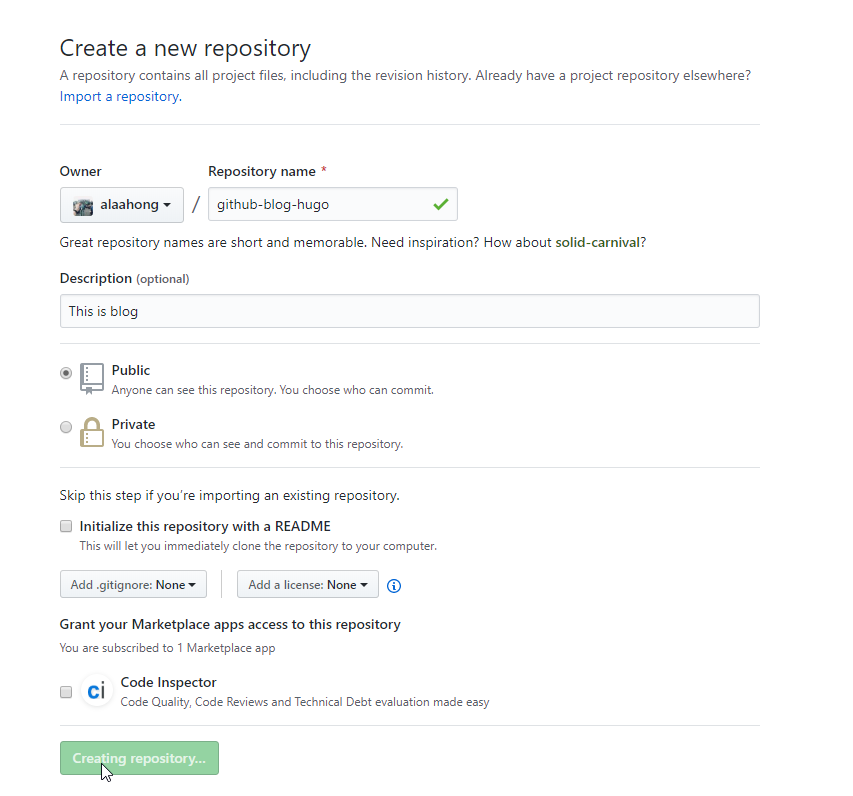Use the solid-carnival name suggestion
This screenshot has height=796, width=853.
point(597,243)
